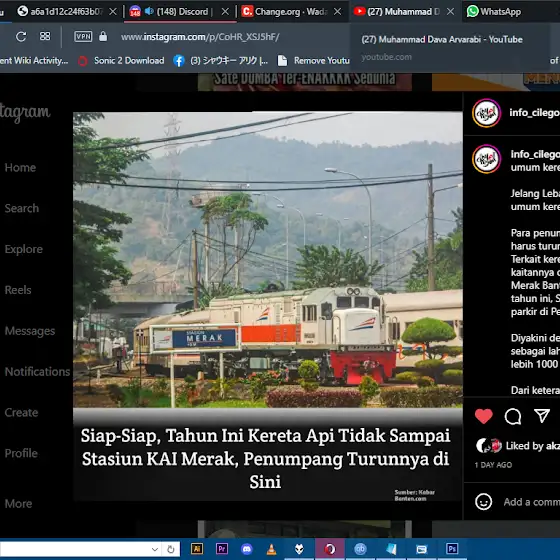Open the emoji picker smiley icon

click(x=484, y=502)
